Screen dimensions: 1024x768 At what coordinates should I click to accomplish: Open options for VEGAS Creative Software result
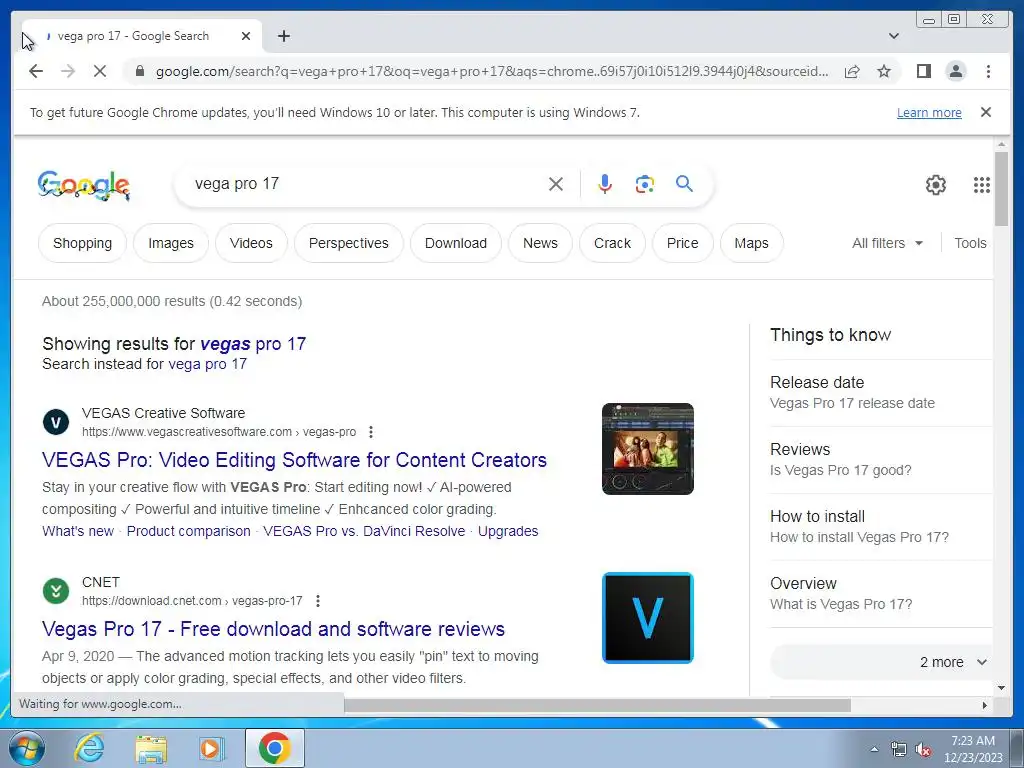(370, 432)
